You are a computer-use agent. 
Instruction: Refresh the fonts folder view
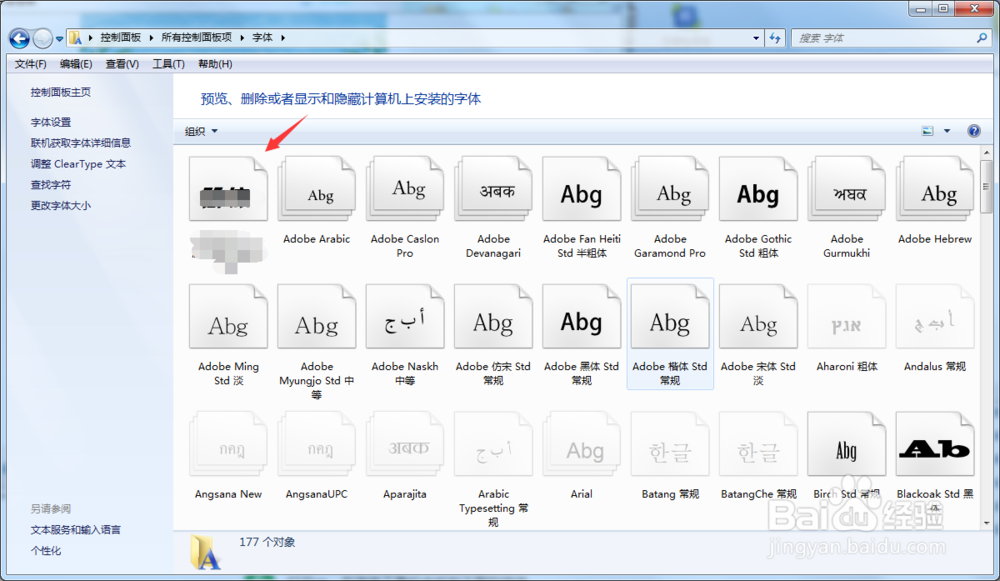pyautogui.click(x=775, y=38)
